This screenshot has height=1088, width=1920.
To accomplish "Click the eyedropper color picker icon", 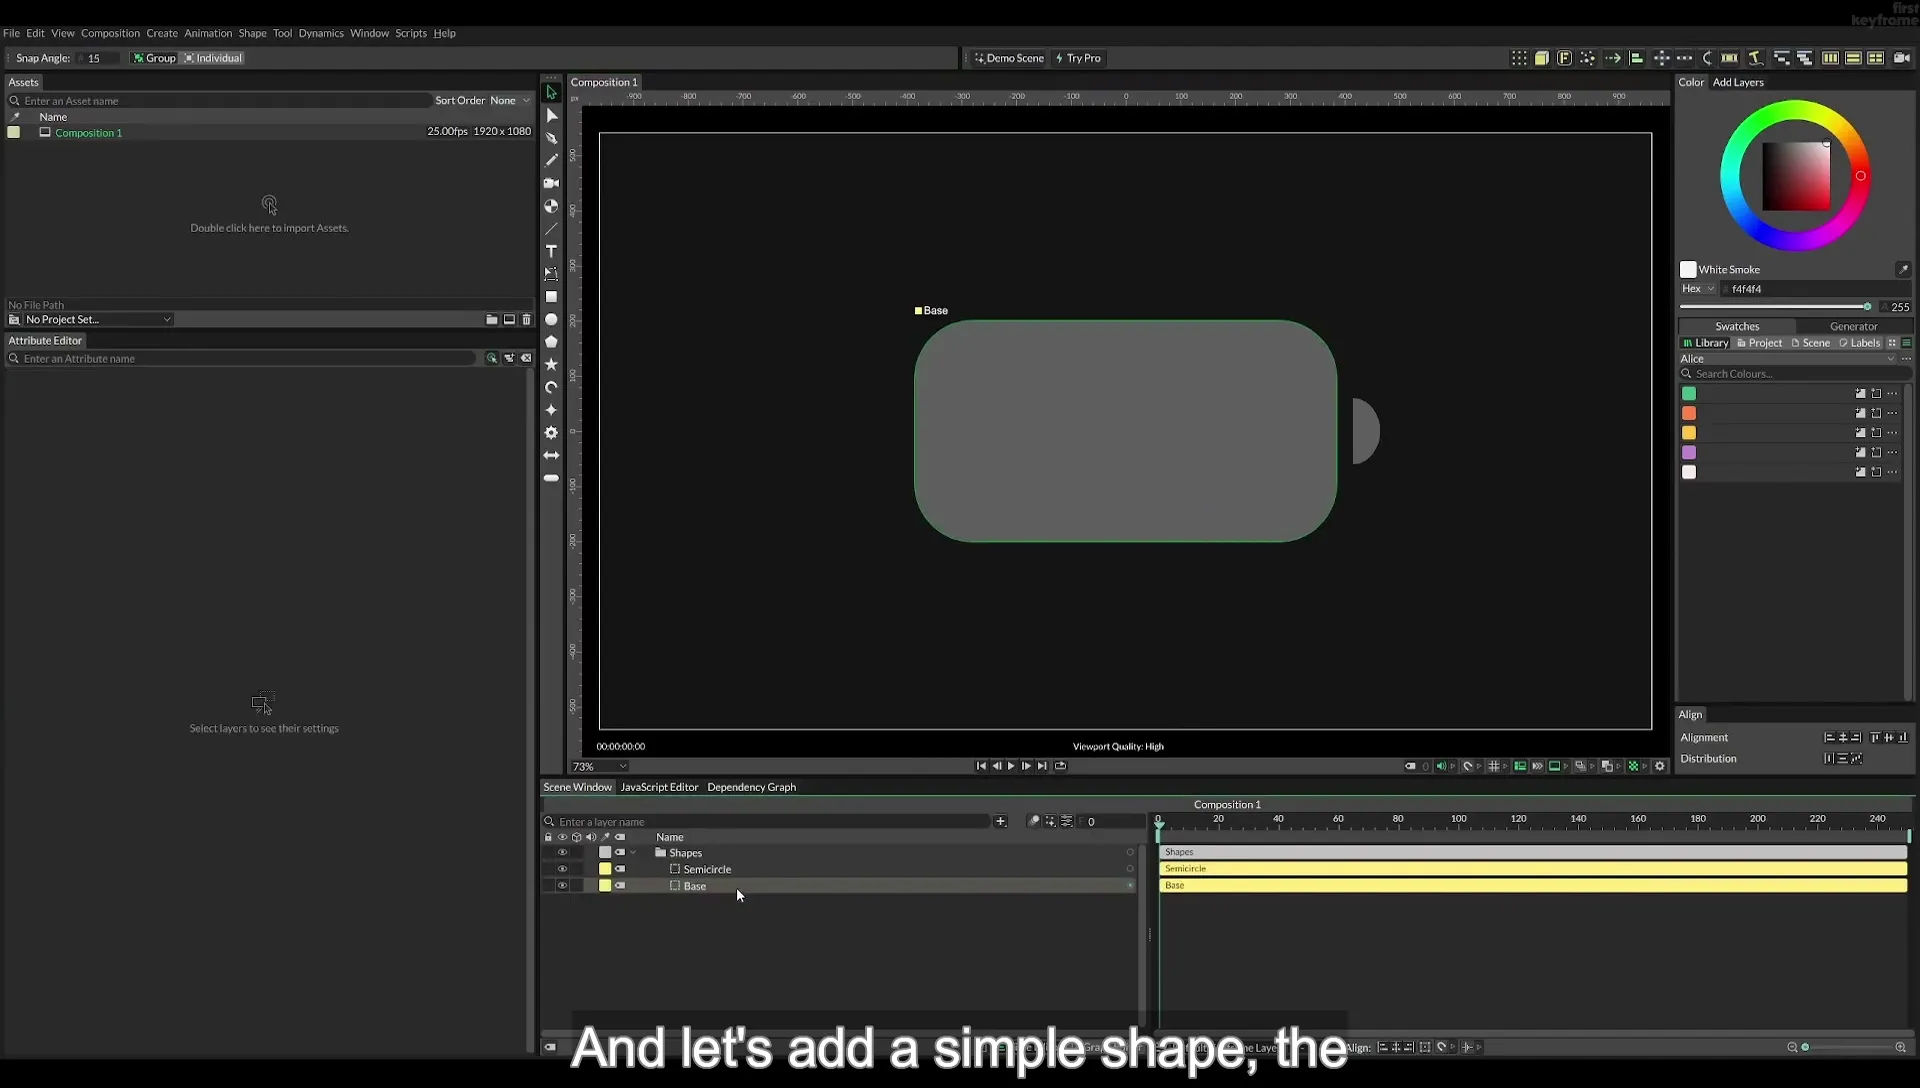I will tap(1903, 269).
